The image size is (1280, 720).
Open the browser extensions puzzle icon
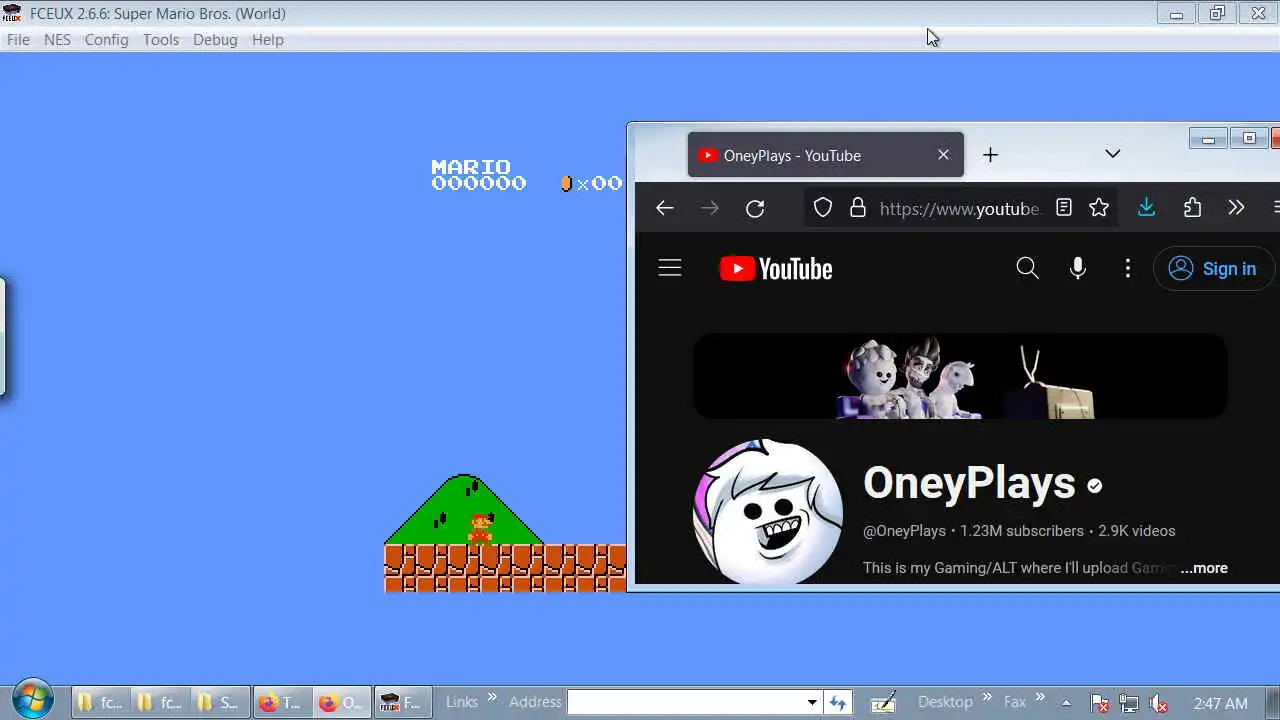1192,208
